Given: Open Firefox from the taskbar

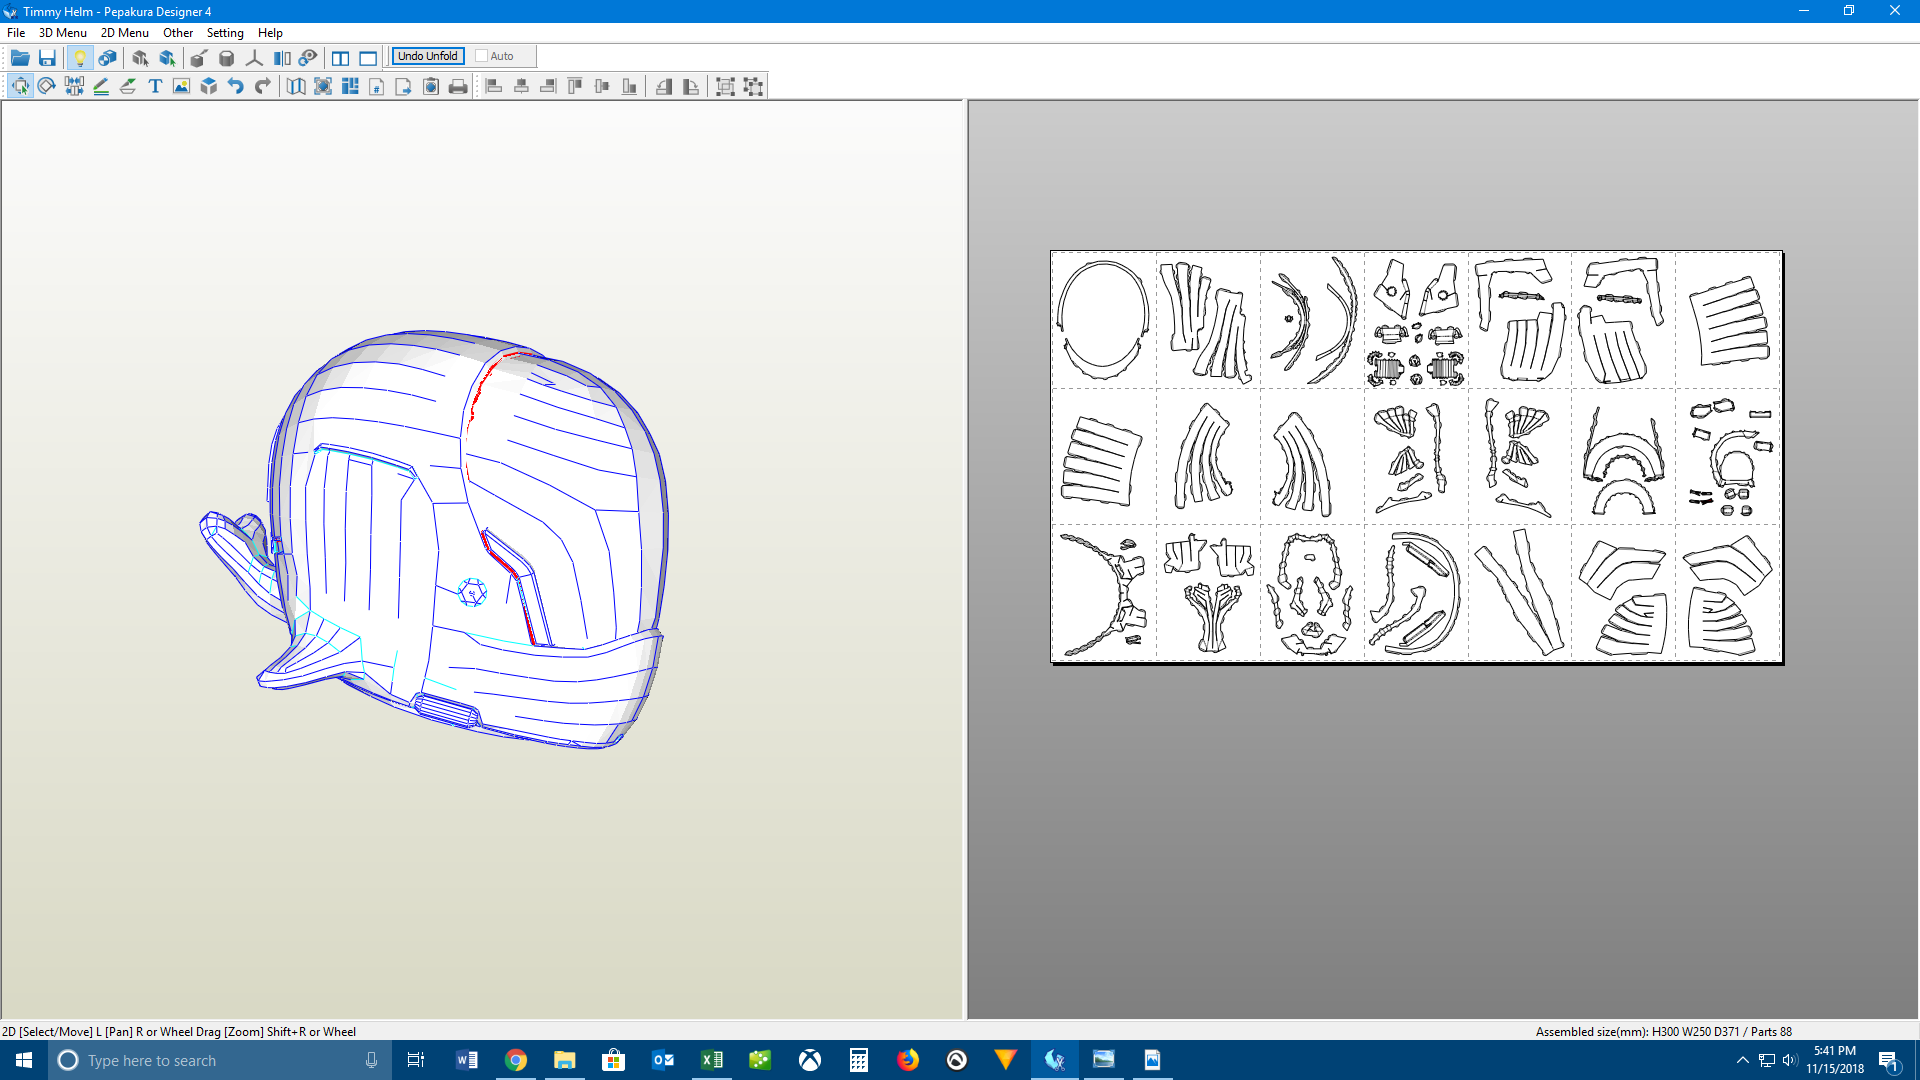Looking at the screenshot, I should (908, 1060).
